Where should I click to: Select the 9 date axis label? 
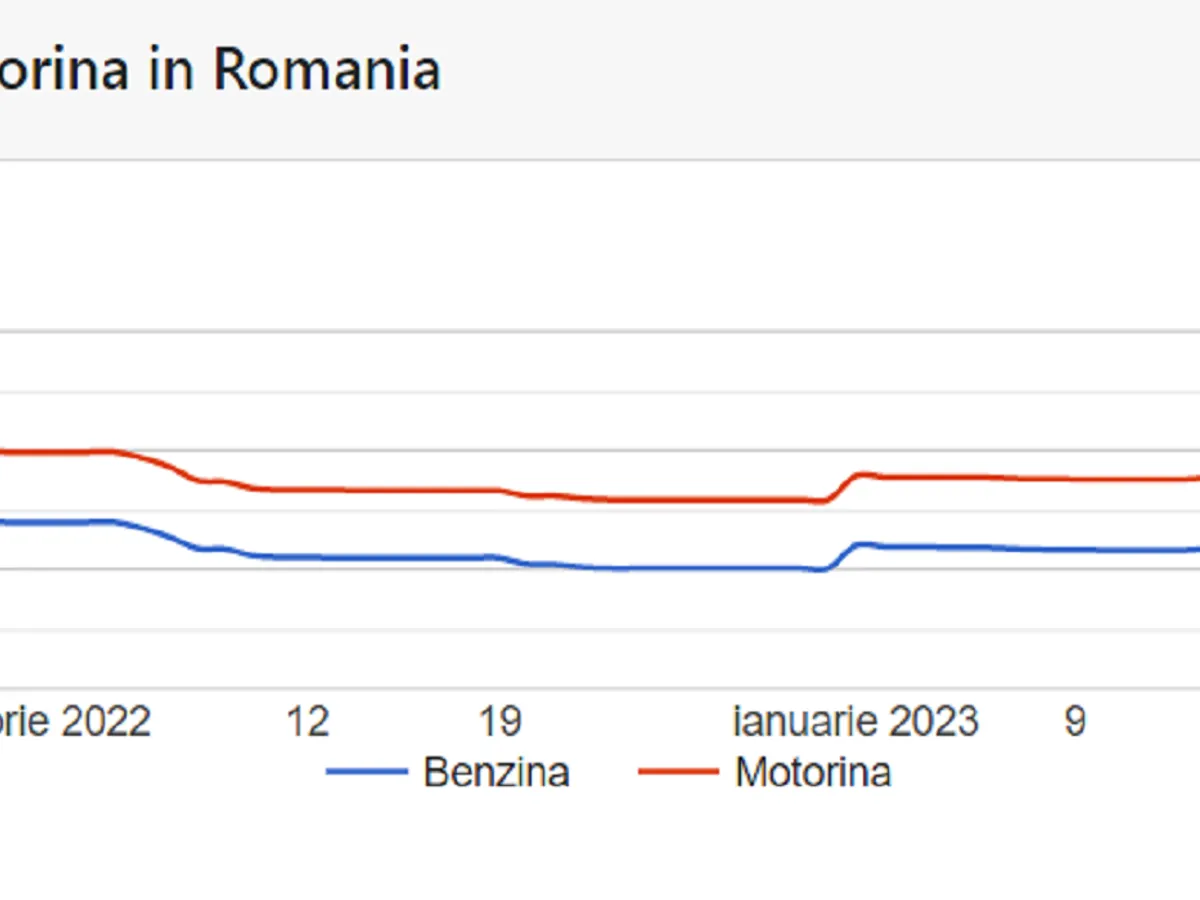coord(1074,721)
